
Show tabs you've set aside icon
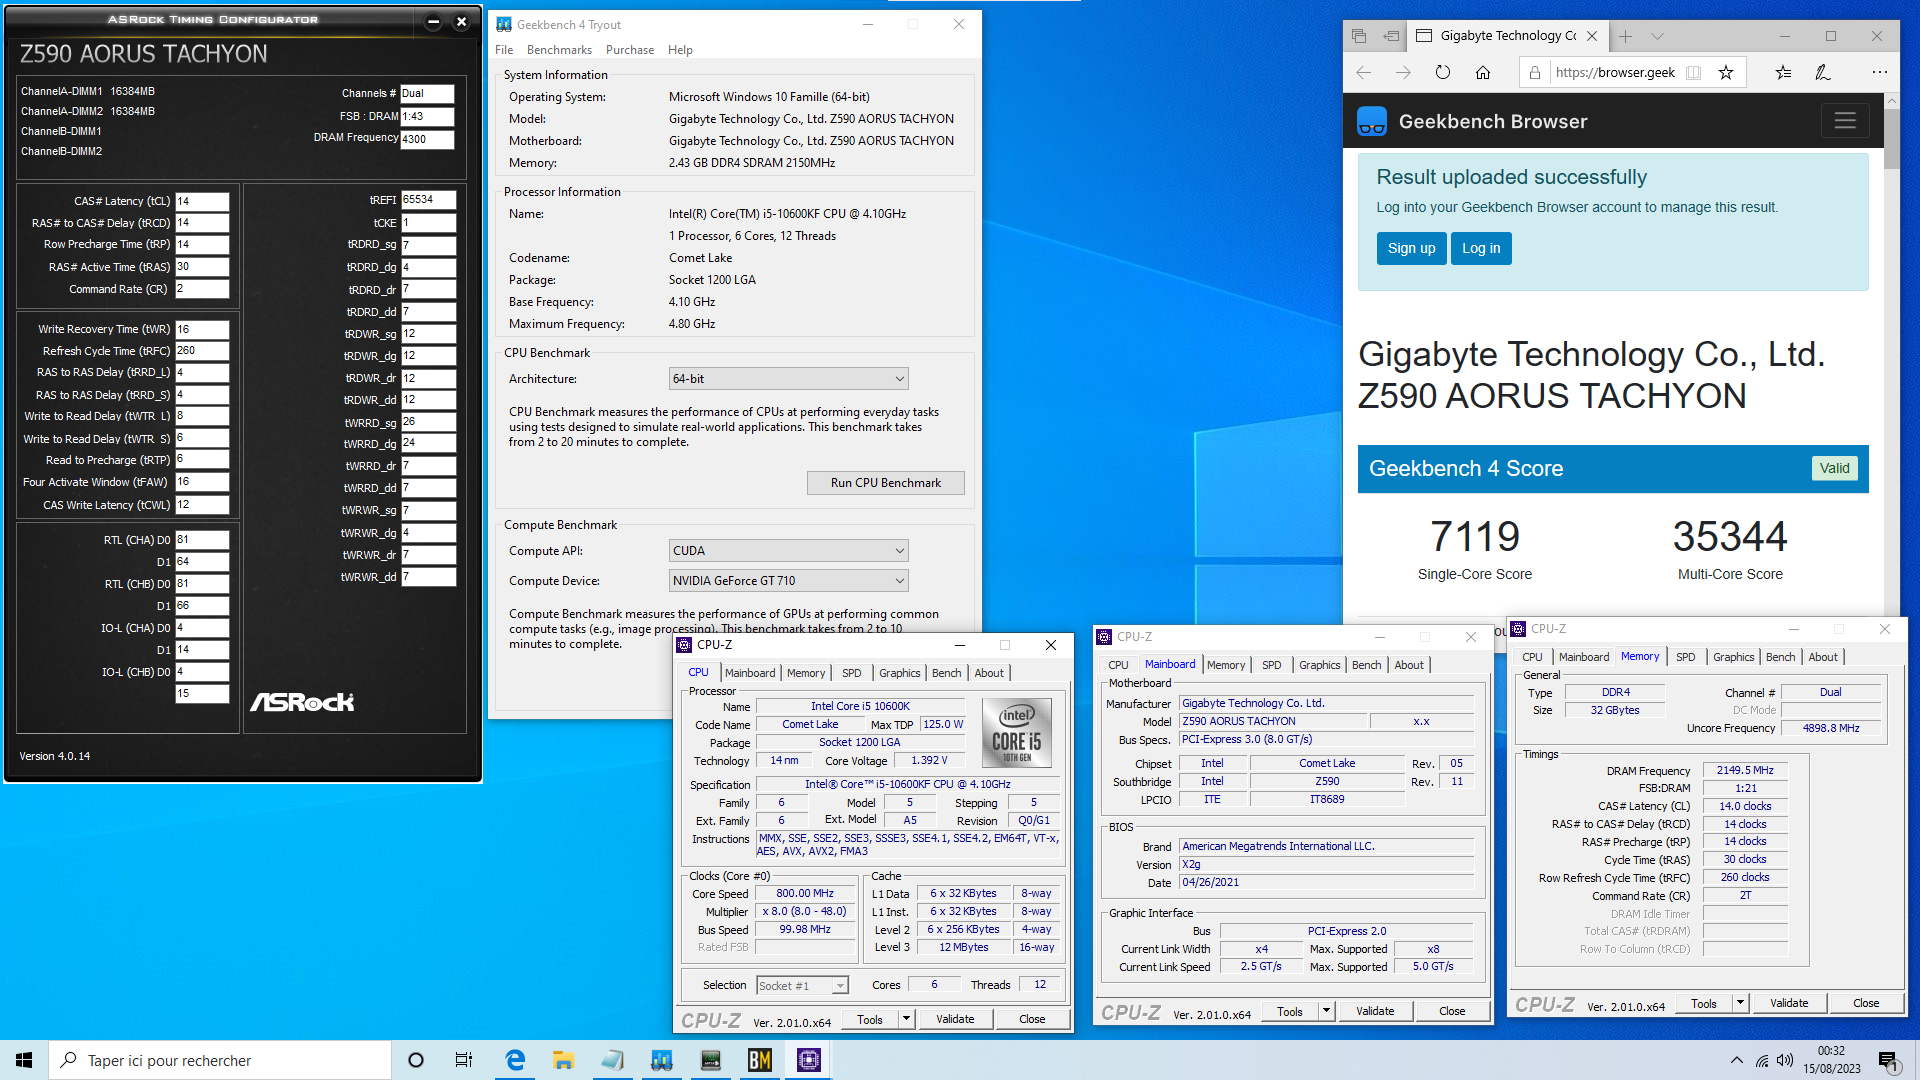click(x=1359, y=36)
